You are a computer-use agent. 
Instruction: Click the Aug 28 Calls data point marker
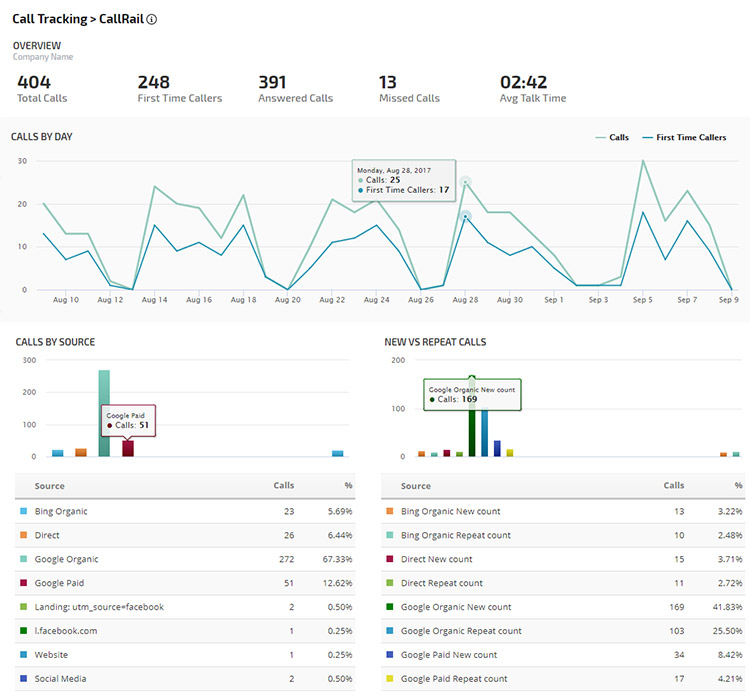(x=465, y=183)
